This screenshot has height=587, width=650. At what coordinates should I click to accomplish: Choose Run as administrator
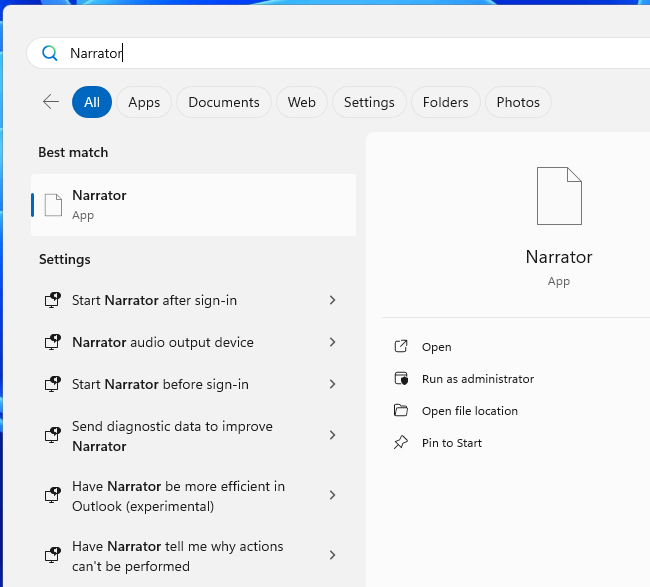tap(478, 379)
